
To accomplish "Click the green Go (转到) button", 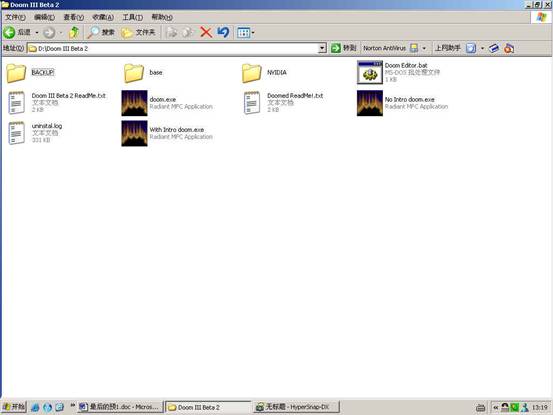I will pyautogui.click(x=344, y=48).
